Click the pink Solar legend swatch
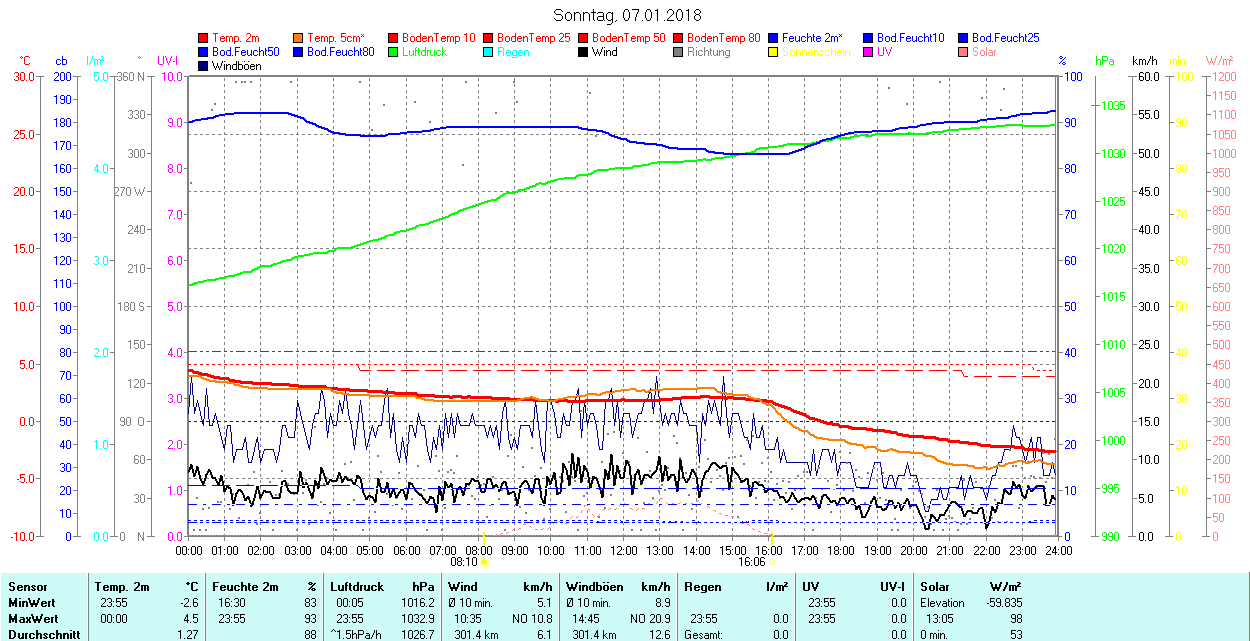This screenshot has width=1250, height=641. tap(963, 51)
